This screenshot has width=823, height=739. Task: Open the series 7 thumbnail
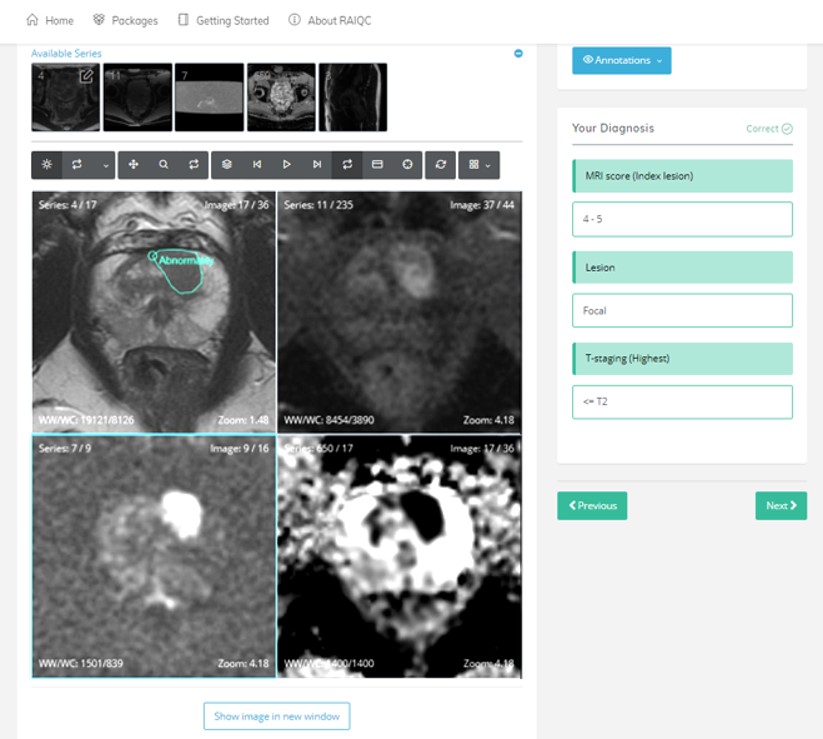[x=209, y=97]
